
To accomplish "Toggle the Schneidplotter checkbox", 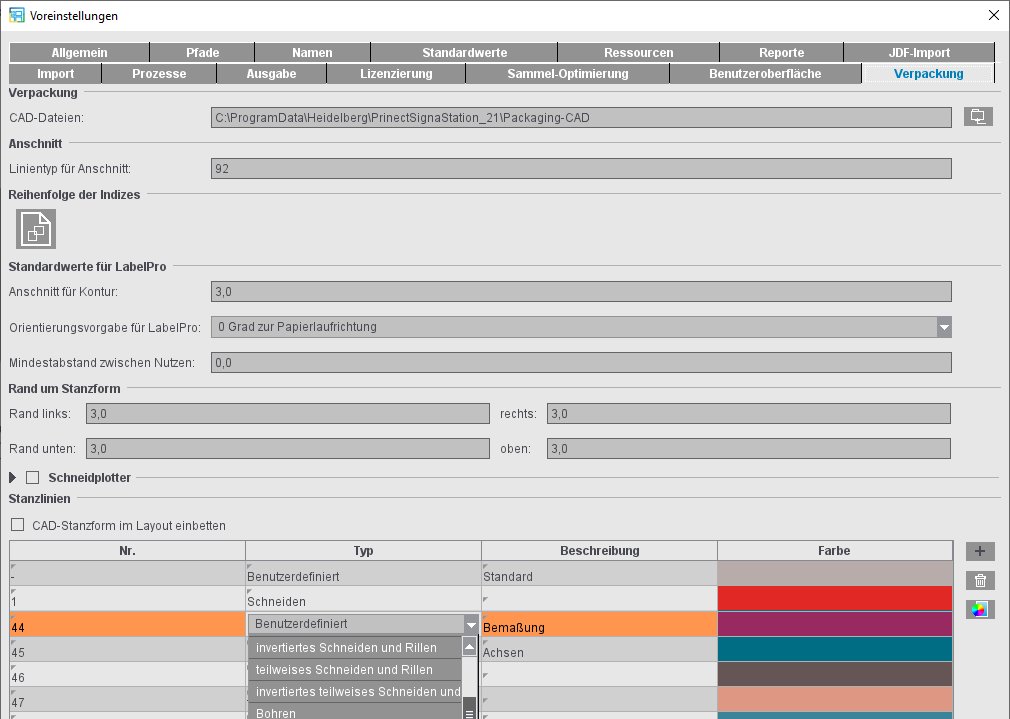I will (x=33, y=477).
